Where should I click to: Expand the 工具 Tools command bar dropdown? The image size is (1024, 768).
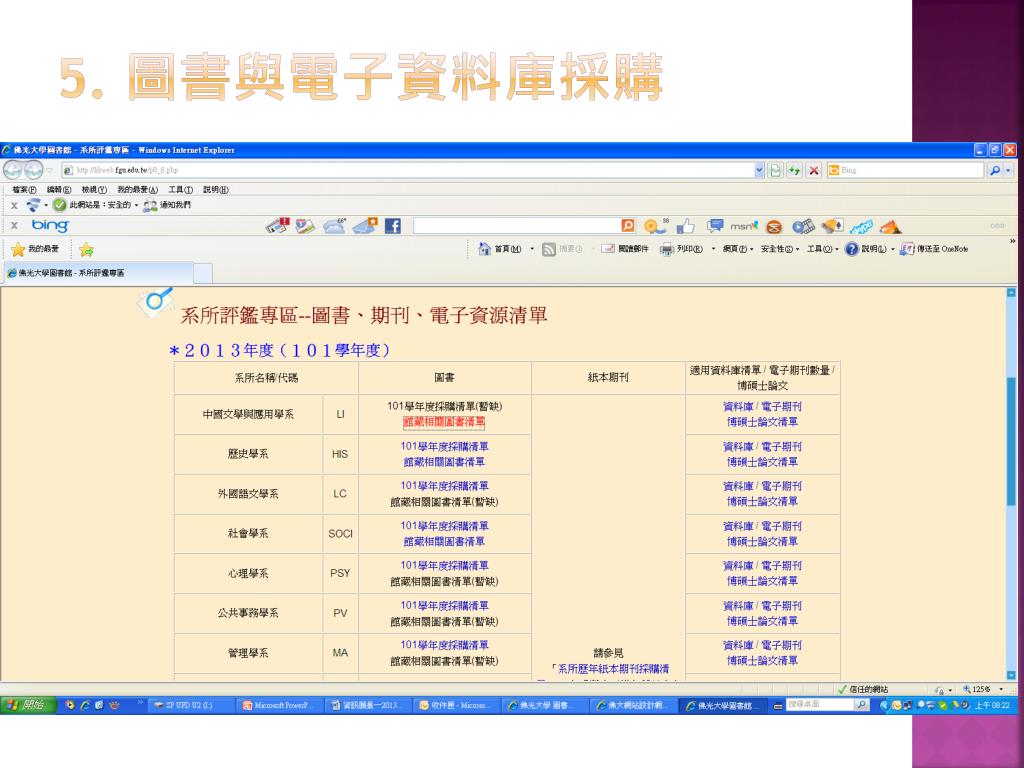(x=822, y=249)
